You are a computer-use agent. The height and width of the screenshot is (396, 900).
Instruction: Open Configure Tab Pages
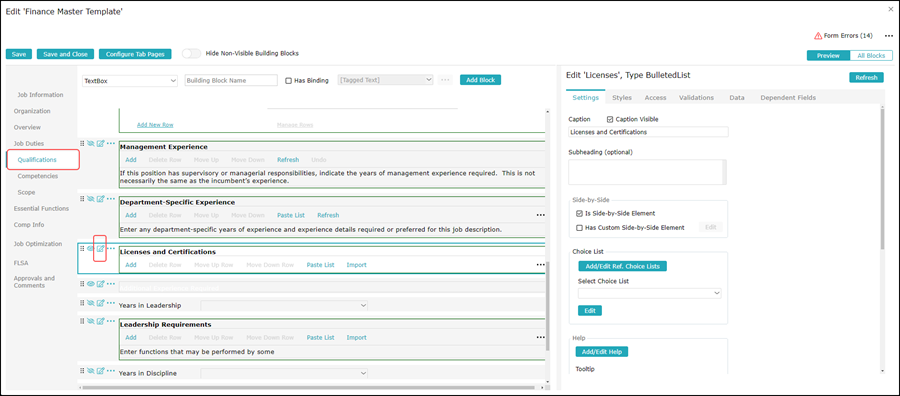135,54
